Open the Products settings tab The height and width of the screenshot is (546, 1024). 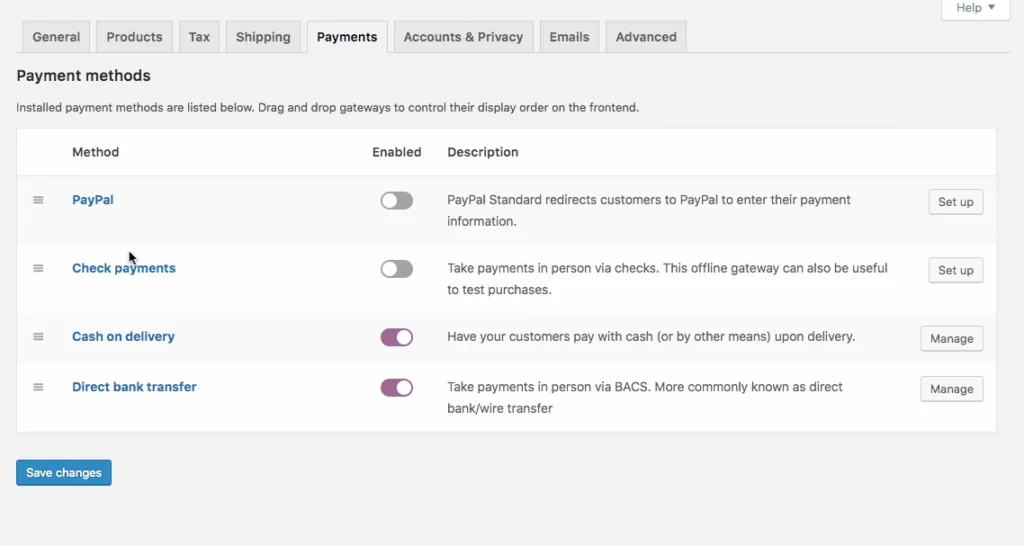pyautogui.click(x=134, y=37)
